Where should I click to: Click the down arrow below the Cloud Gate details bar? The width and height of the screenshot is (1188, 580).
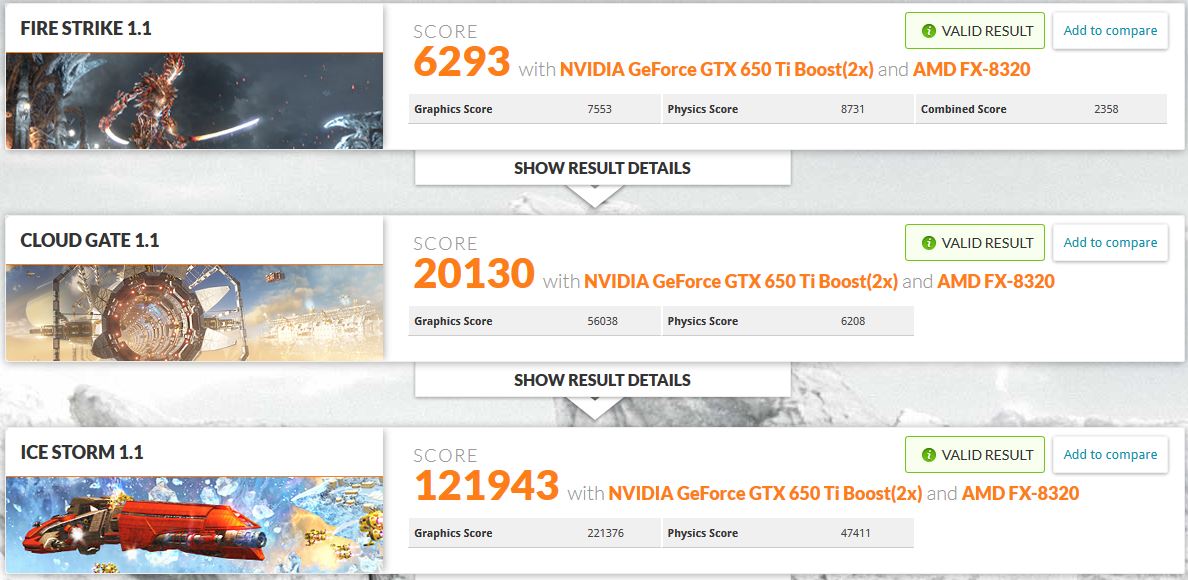(x=595, y=407)
